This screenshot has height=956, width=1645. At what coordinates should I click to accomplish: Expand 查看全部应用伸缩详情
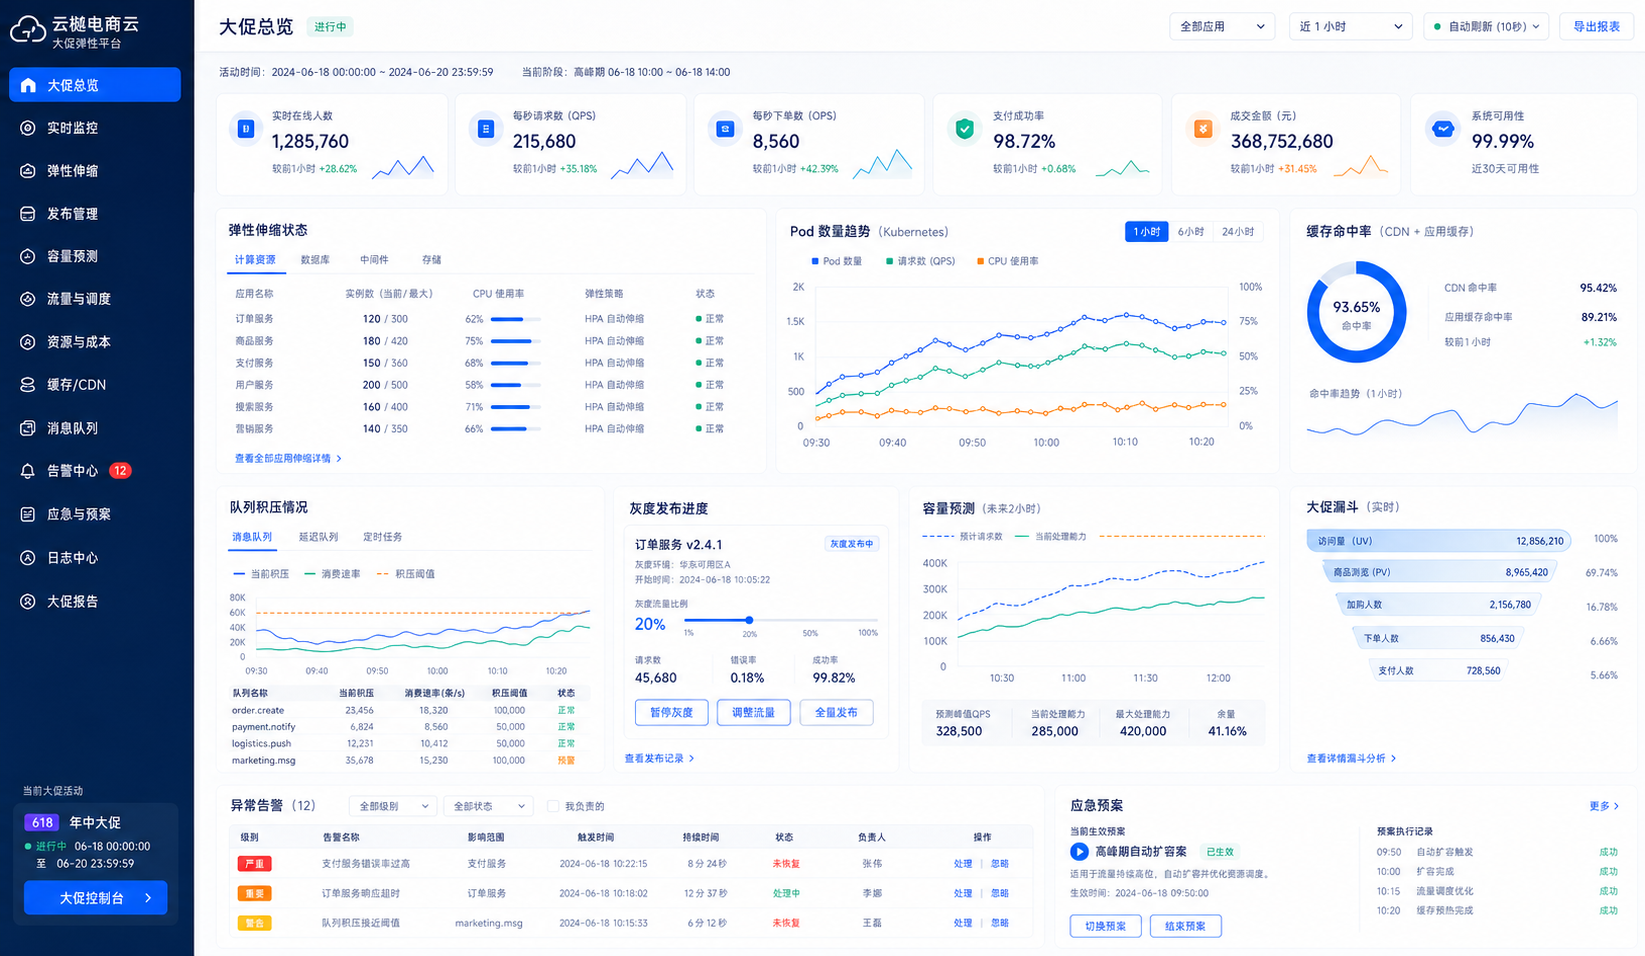point(288,458)
